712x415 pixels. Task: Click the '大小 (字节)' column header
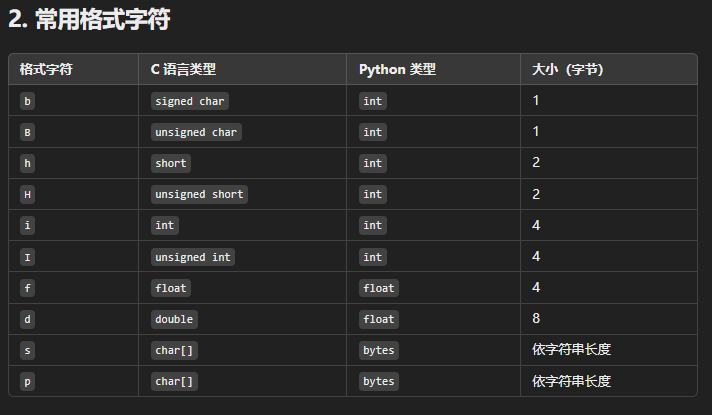pos(568,69)
